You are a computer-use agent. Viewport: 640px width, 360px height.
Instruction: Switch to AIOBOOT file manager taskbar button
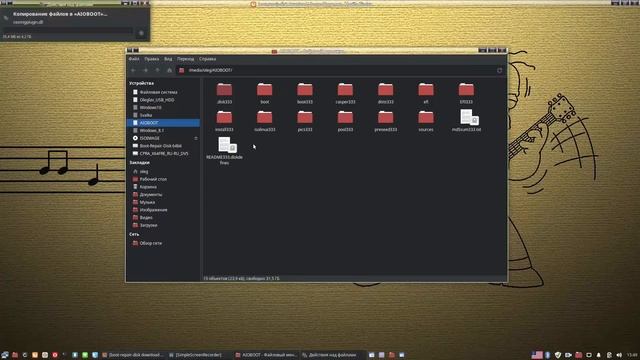266,355
